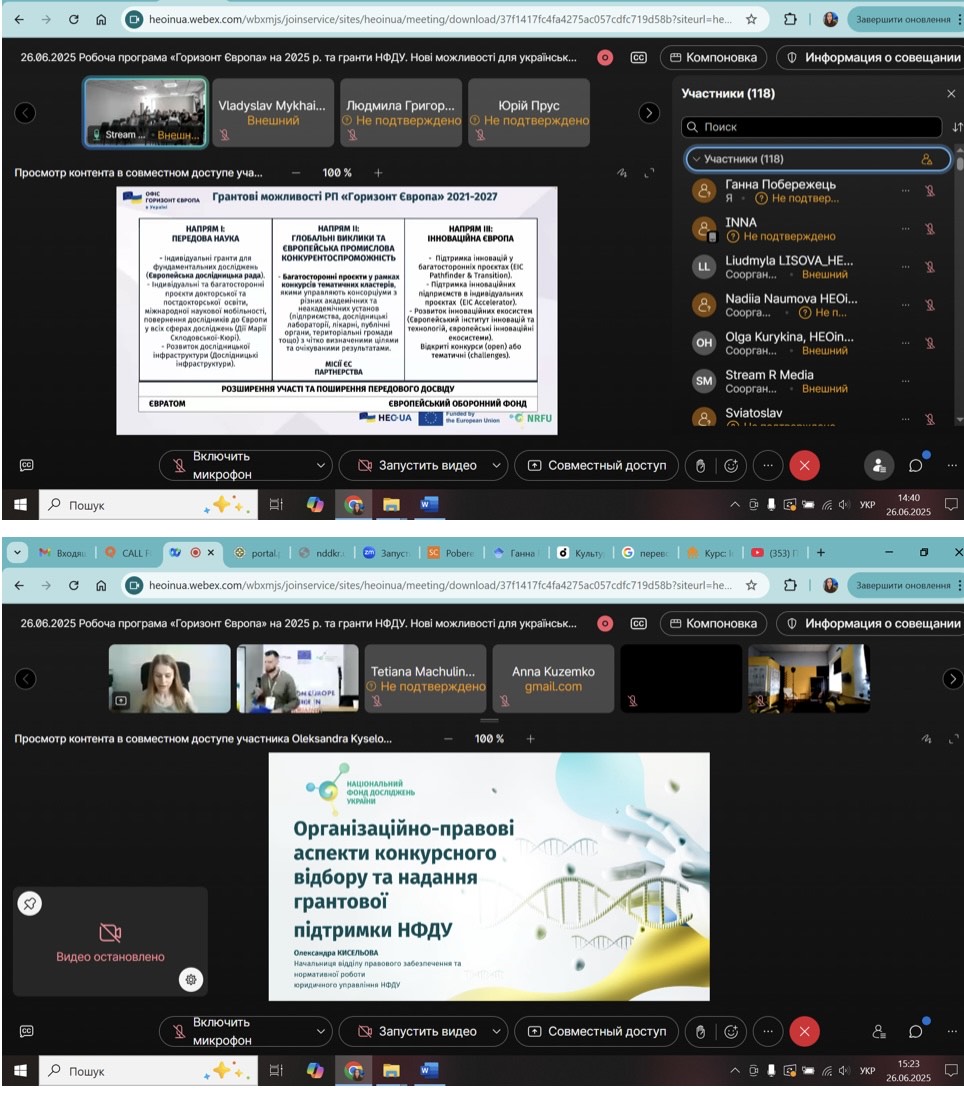Click Совместный доступ in the 15:23 window

(x=596, y=1032)
